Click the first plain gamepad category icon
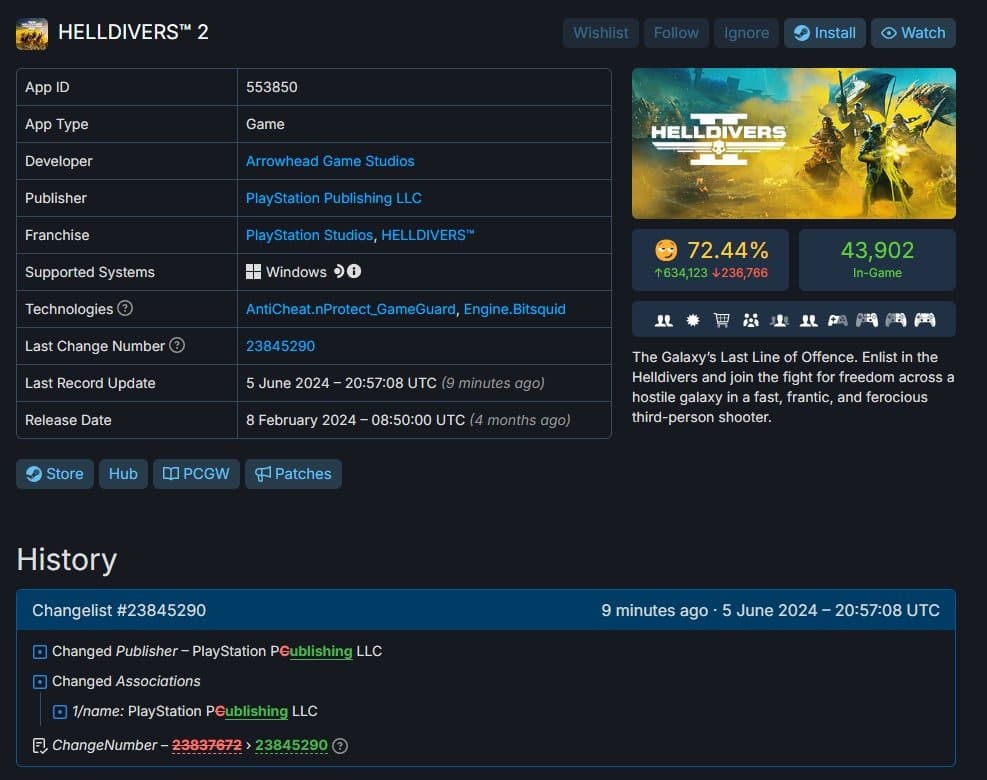 pyautogui.click(x=866, y=320)
